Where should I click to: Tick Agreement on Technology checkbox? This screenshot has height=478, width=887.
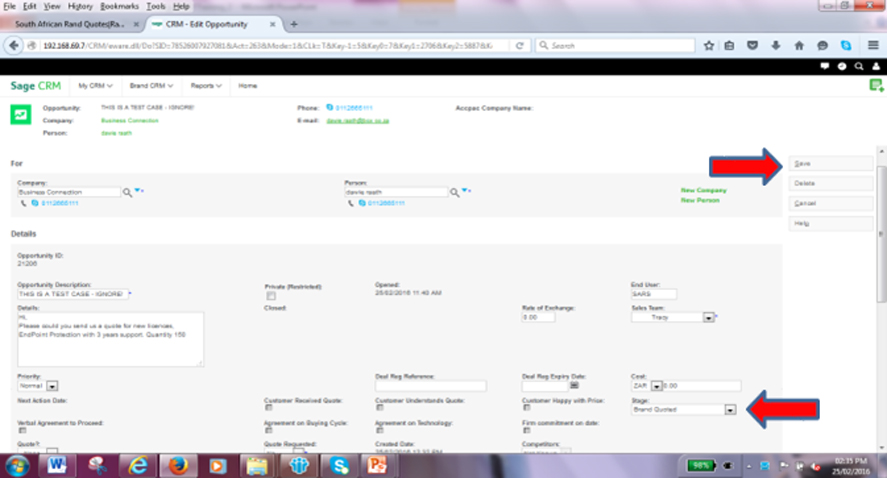pos(380,430)
